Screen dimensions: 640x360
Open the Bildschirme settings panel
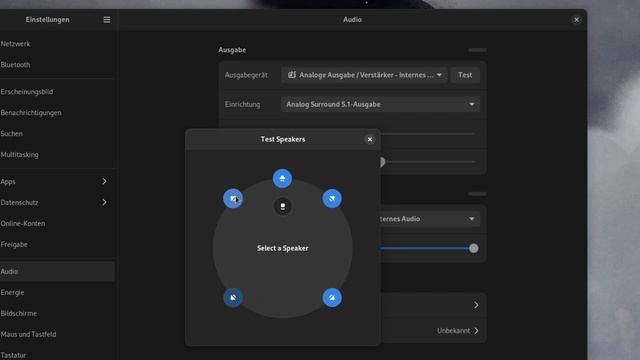tap(57, 313)
